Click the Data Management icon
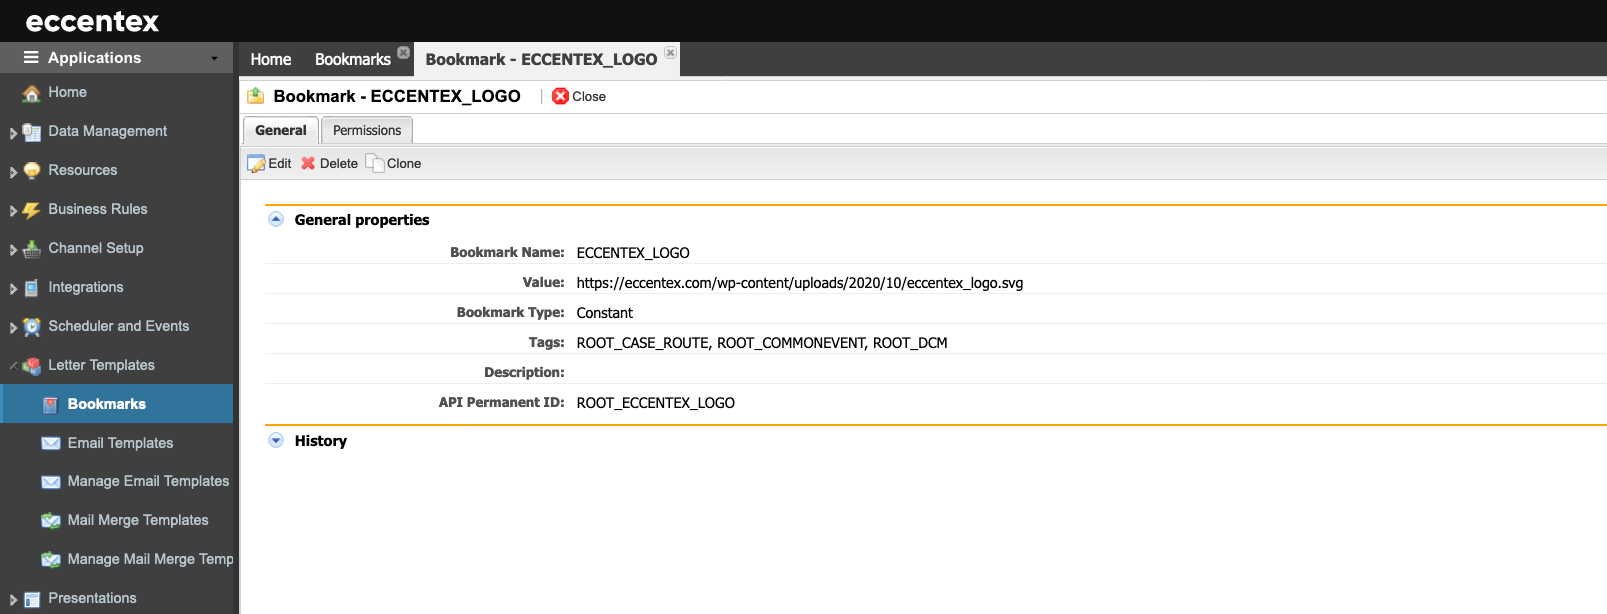 [x=32, y=132]
